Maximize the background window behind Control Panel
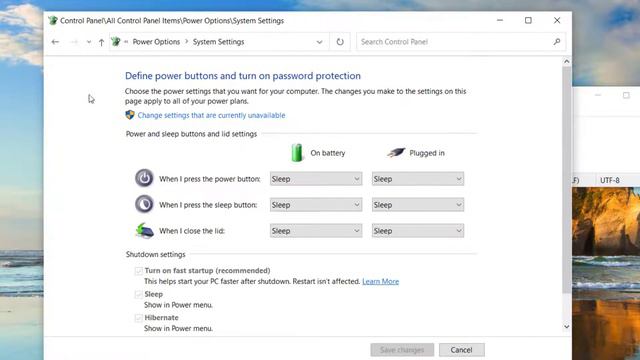This screenshot has height=360, width=640. [626, 95]
